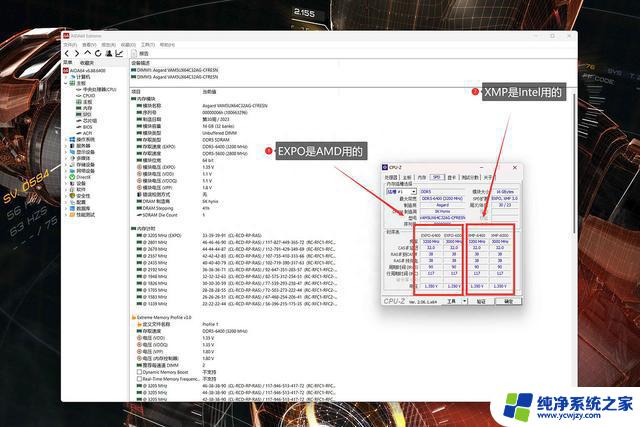
Task: Select the 主板 sub-item below CPUID
Action: coord(84,102)
